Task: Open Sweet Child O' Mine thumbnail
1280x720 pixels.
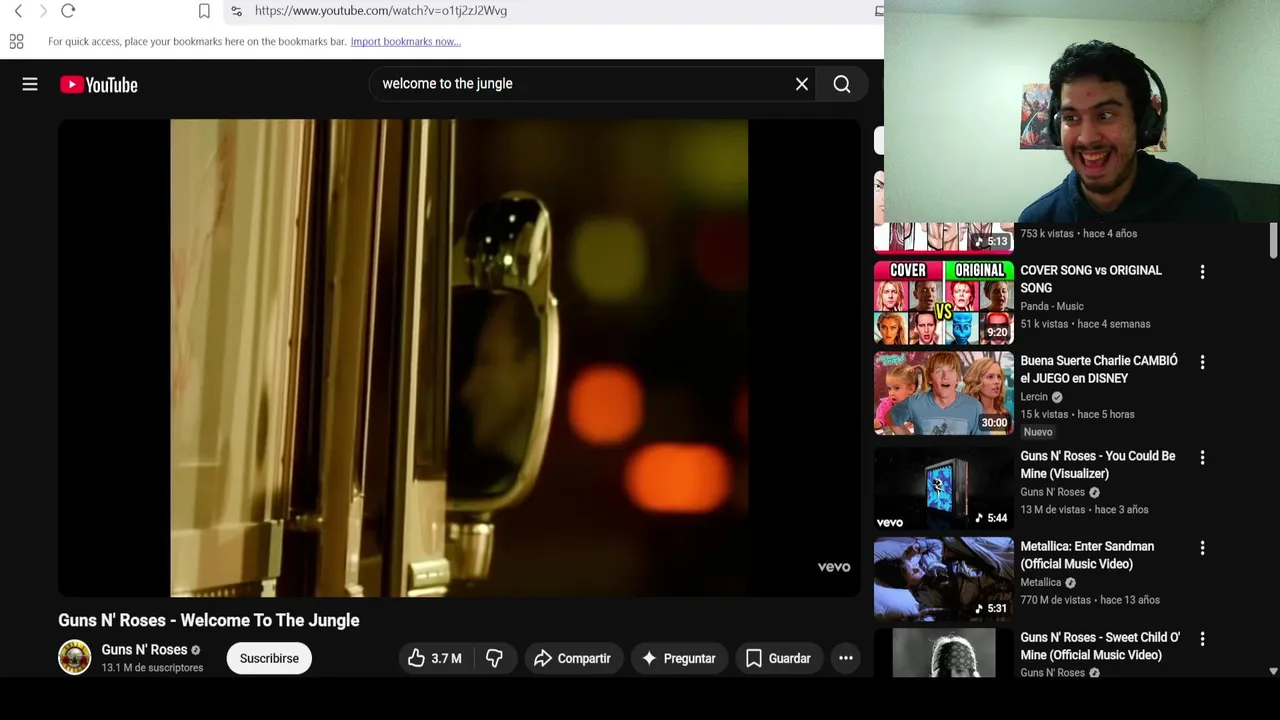Action: coord(944,653)
